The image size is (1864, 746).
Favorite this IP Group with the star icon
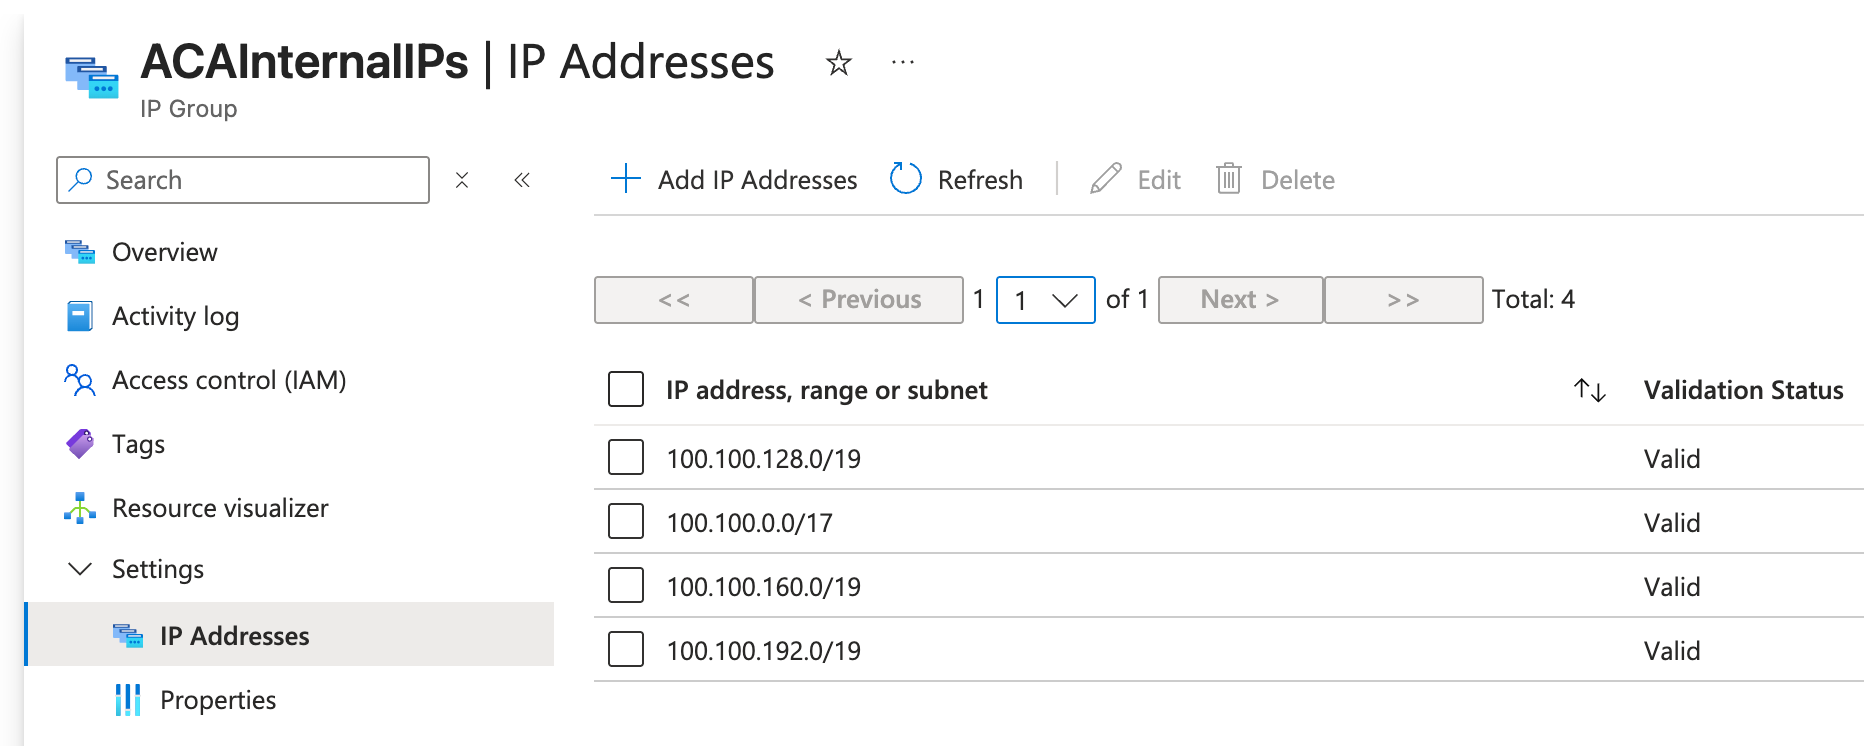pyautogui.click(x=838, y=64)
